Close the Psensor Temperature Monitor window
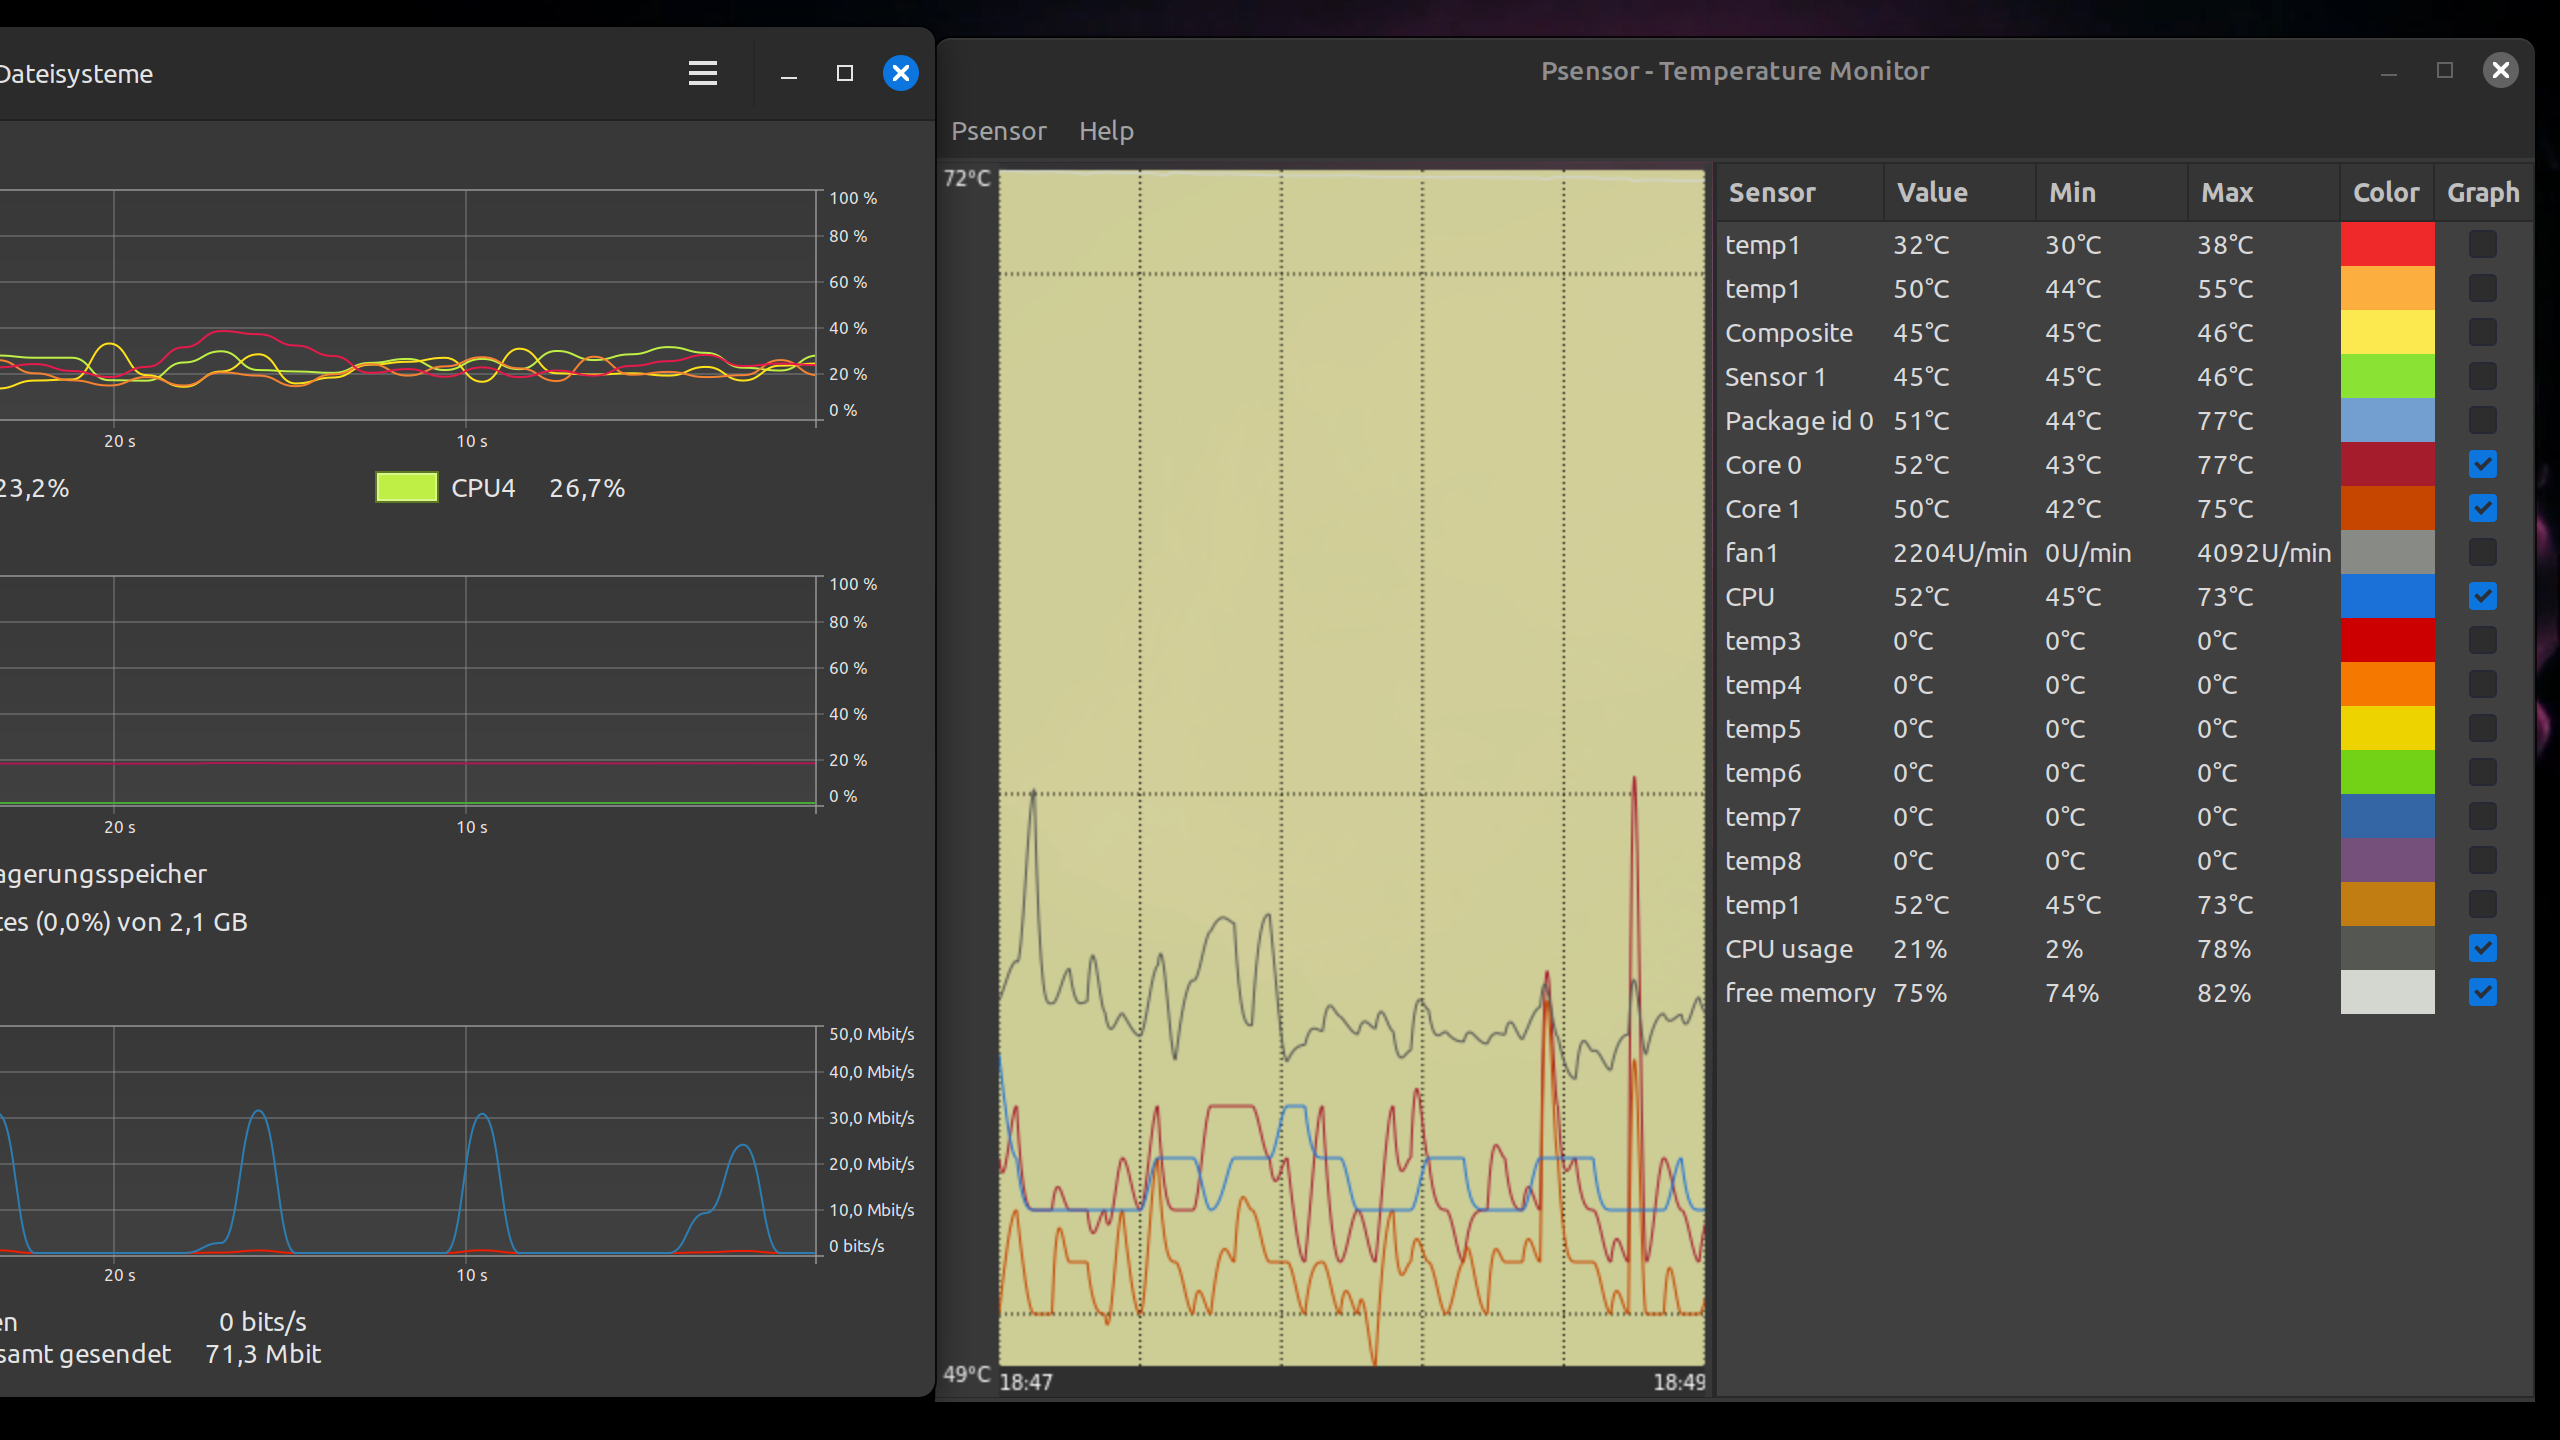The image size is (2560, 1440). coord(2501,70)
